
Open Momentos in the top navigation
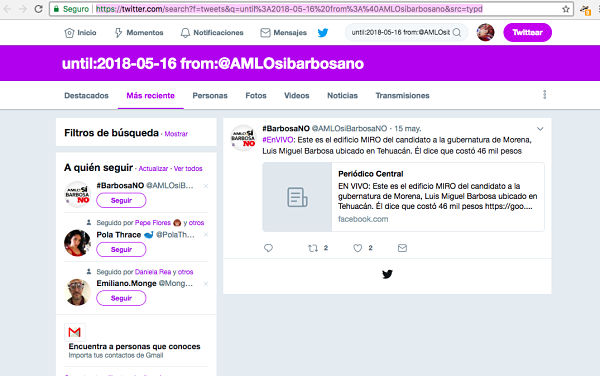click(x=139, y=33)
